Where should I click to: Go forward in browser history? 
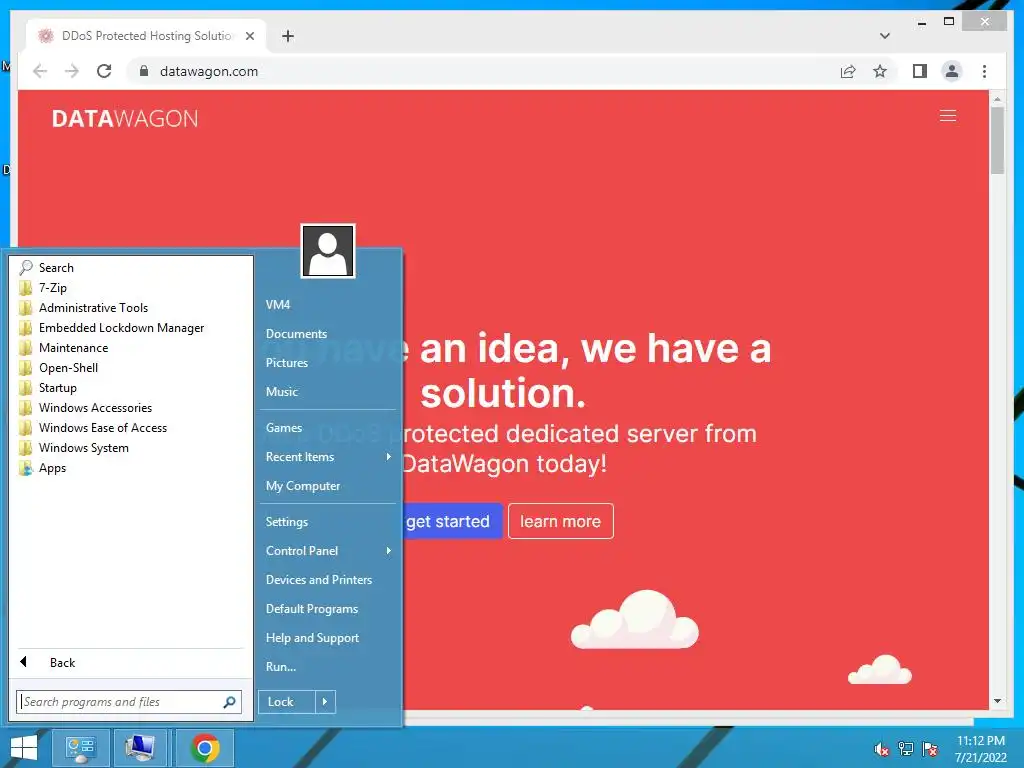tap(72, 71)
